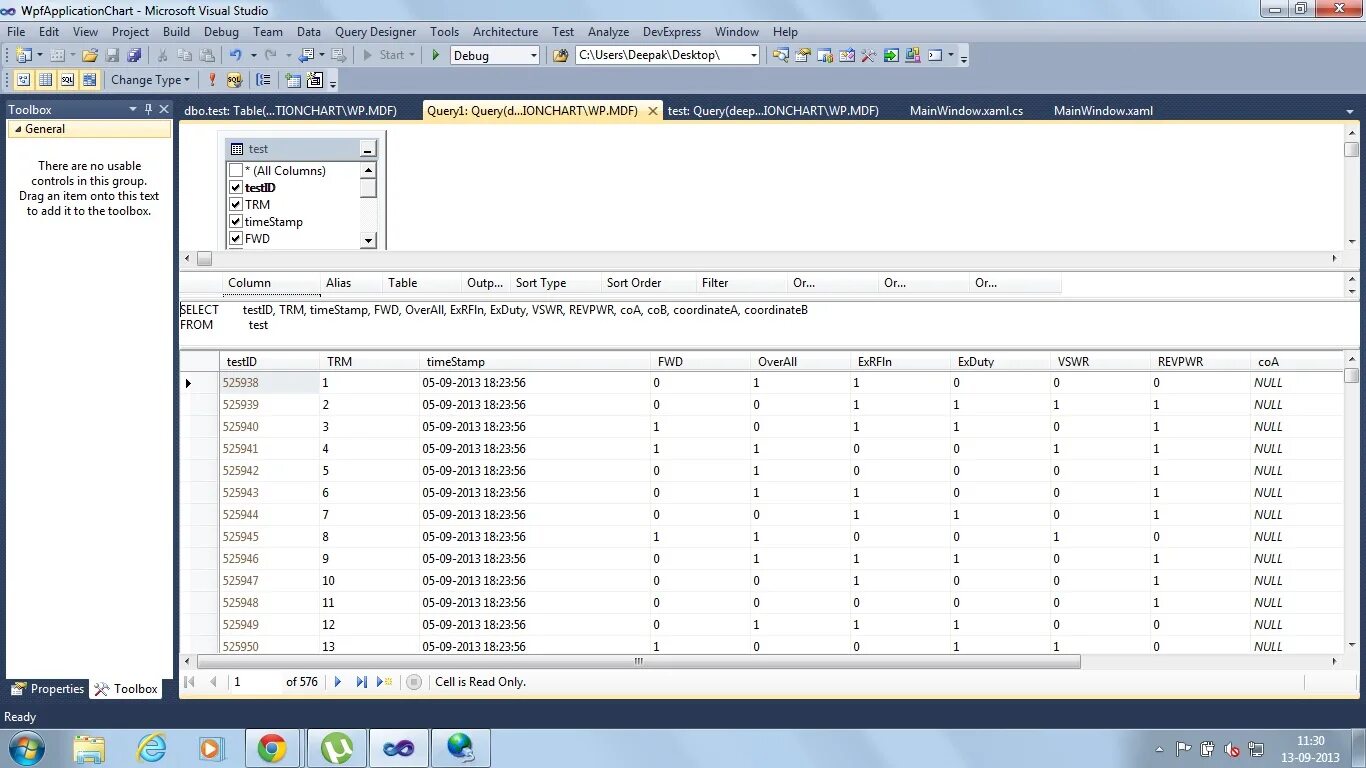Open Properties Window toolbar icon
1366x768 pixels.
click(802, 55)
